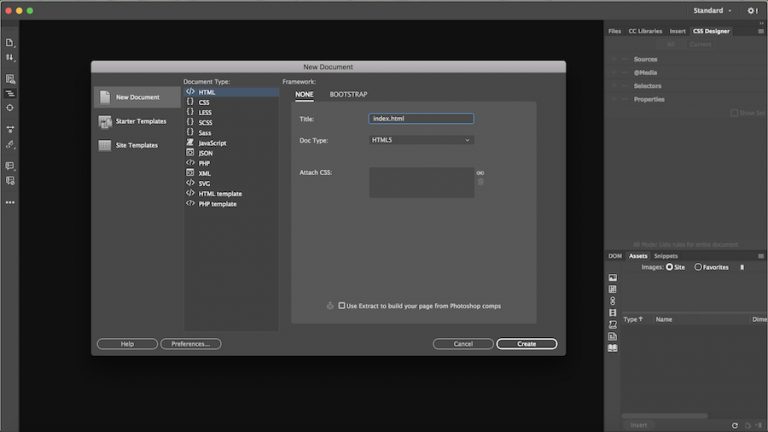Open the sync settings gear icon
Viewport: 768px width, 432px height.
tap(752, 10)
